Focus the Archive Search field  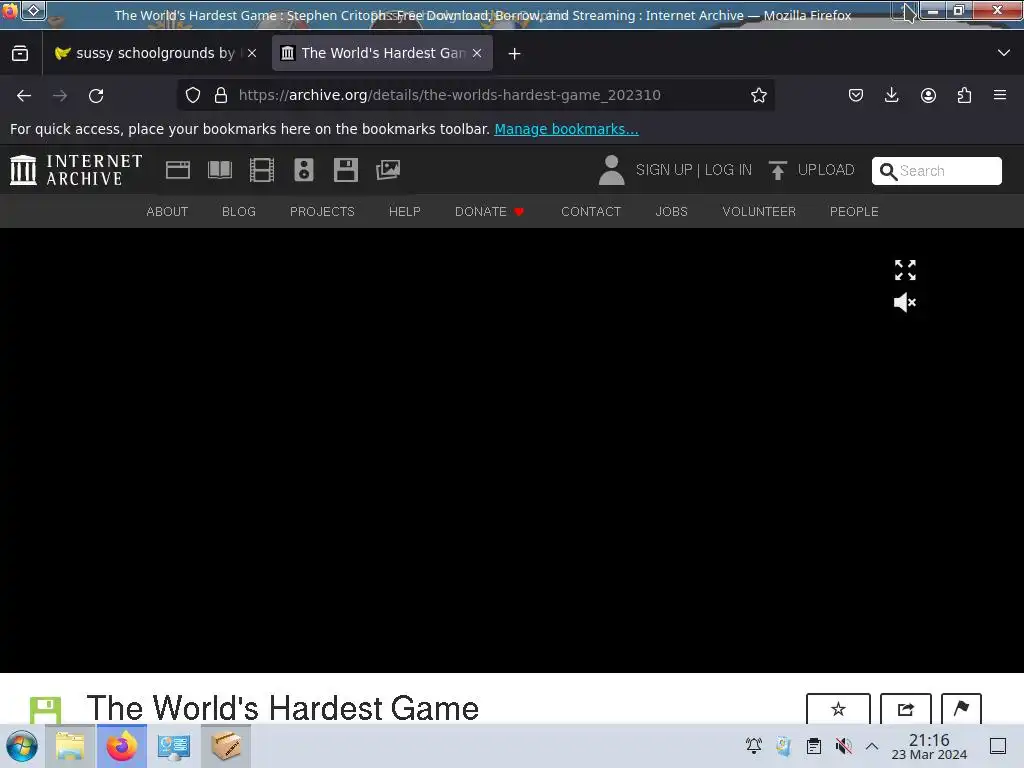(936, 171)
